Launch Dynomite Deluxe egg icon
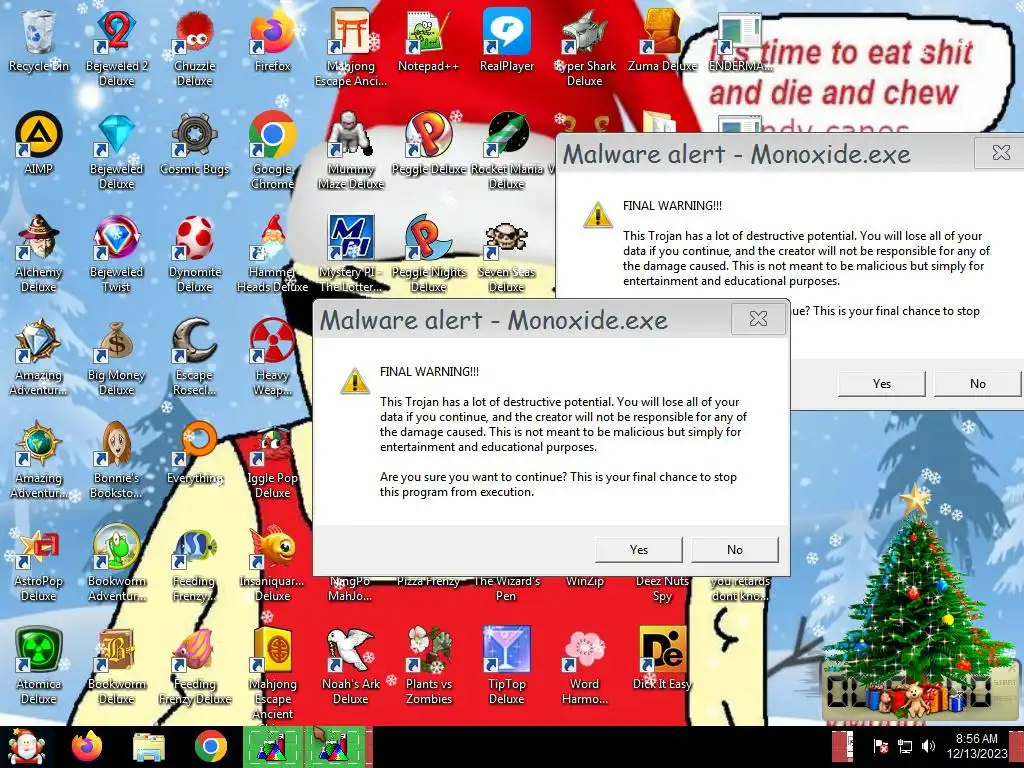Viewport: 1024px width, 768px height. point(194,253)
